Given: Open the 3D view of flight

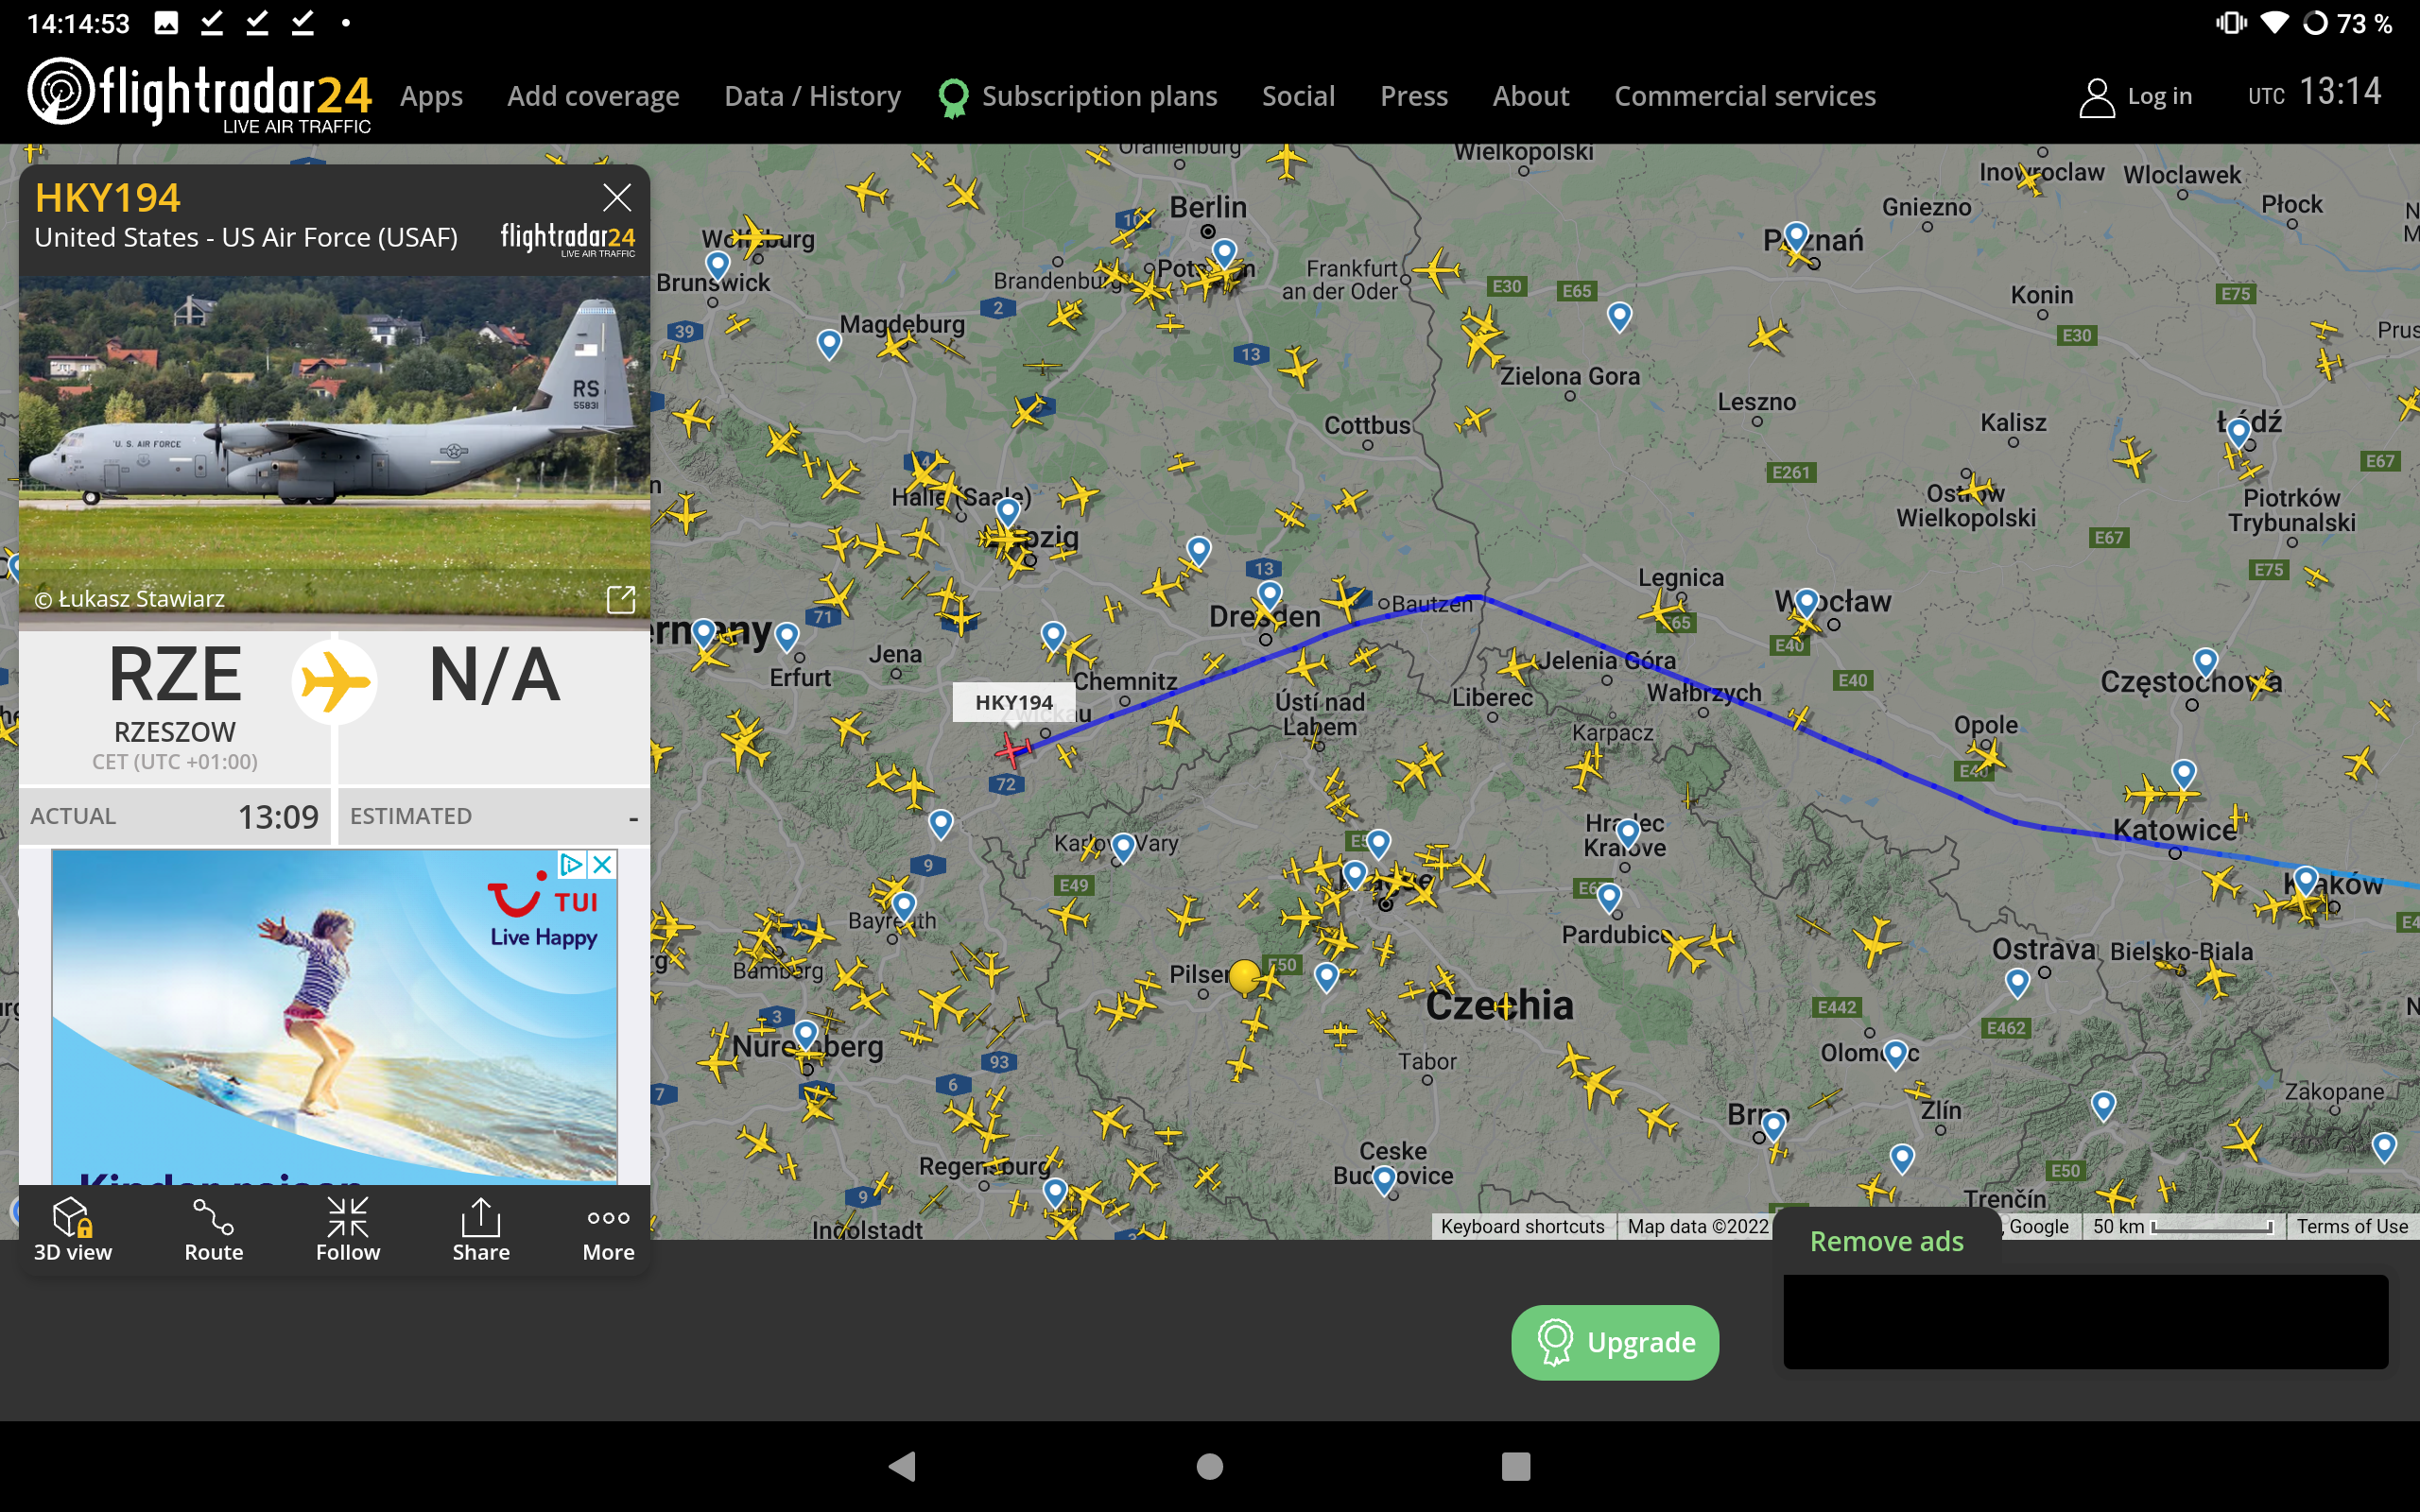Looking at the screenshot, I should pyautogui.click(x=72, y=1230).
